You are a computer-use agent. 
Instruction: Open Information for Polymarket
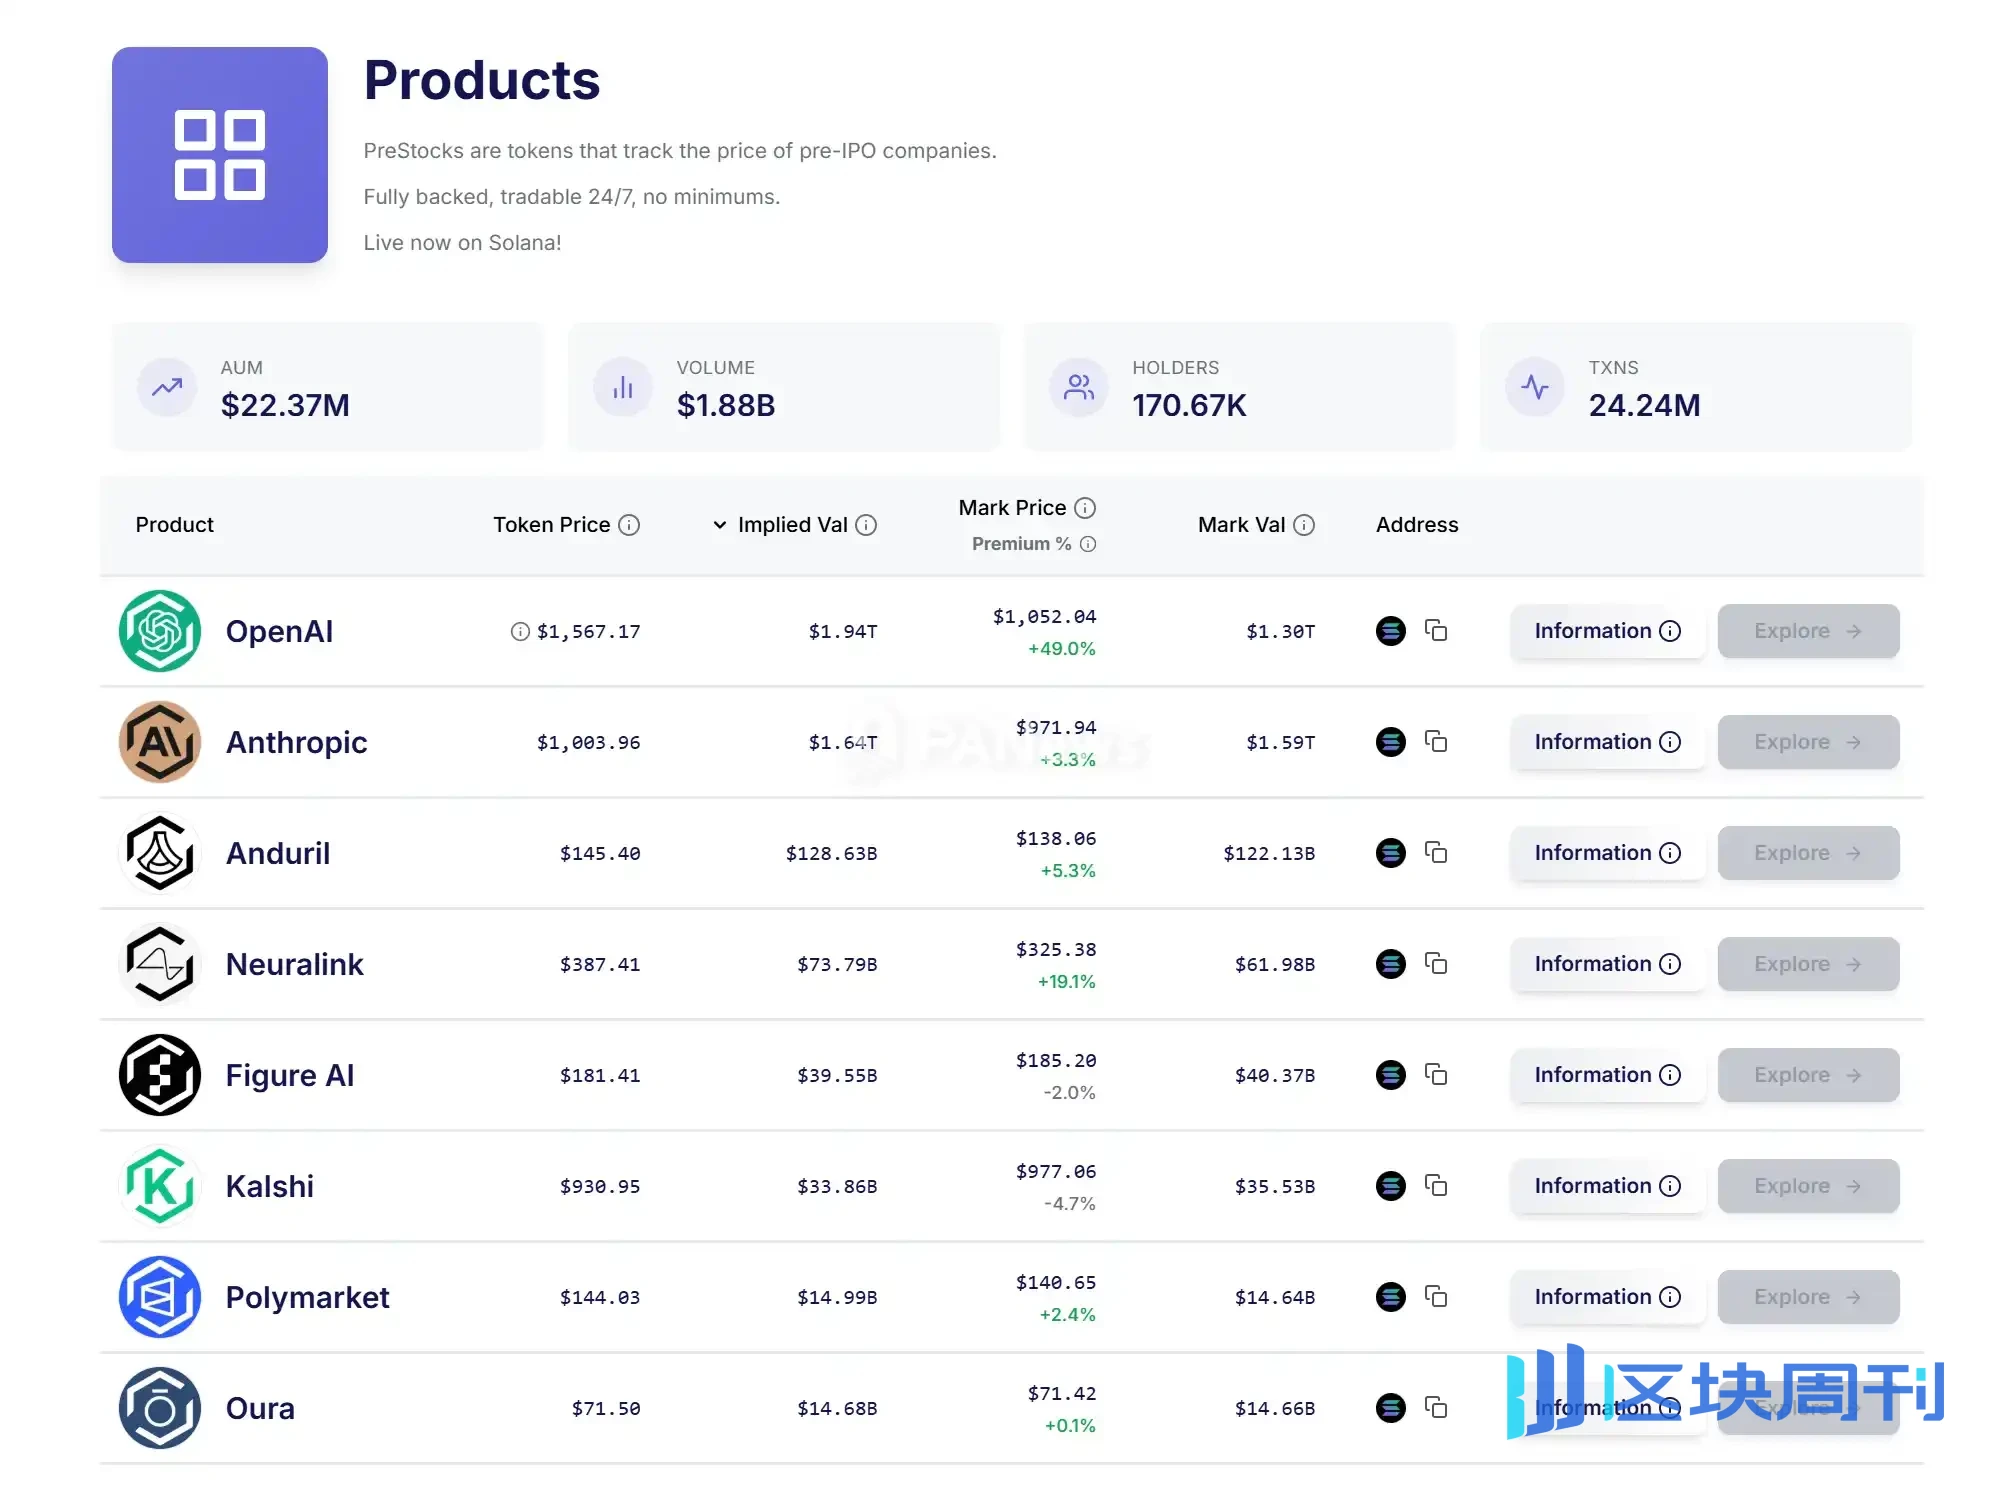[1607, 1297]
